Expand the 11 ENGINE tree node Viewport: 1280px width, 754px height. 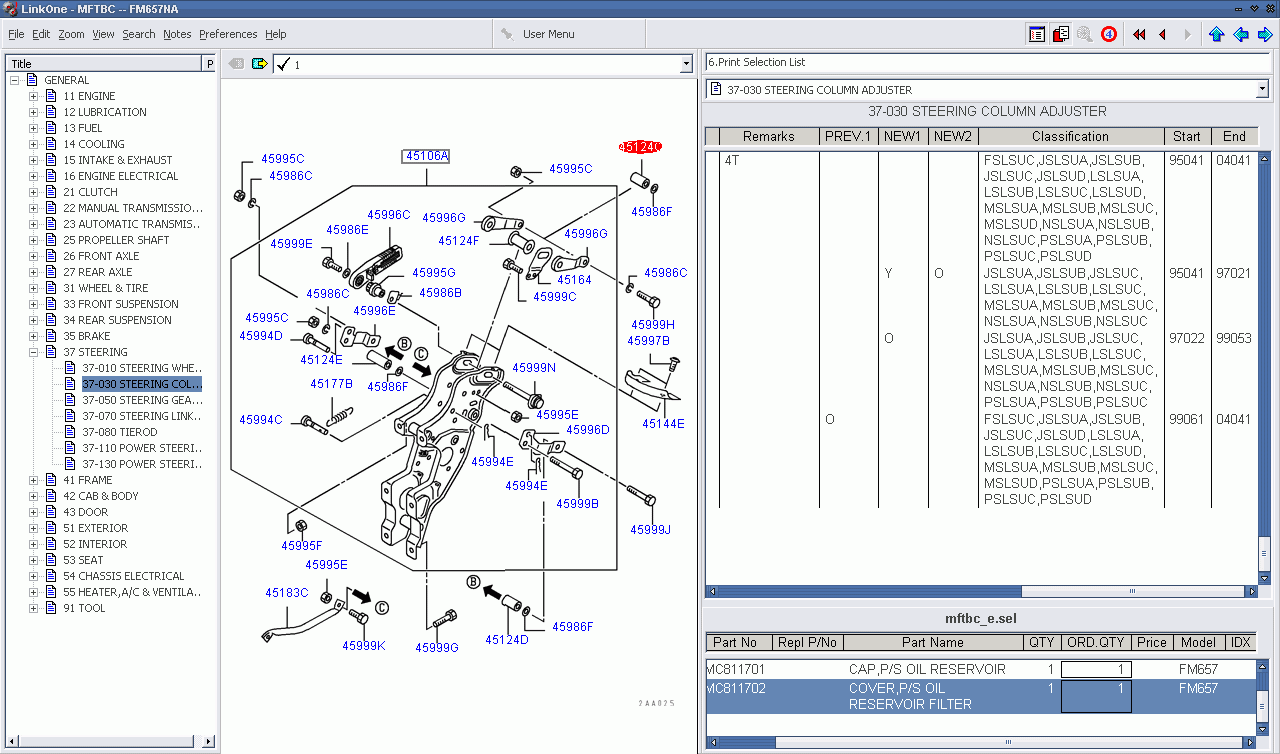click(33, 96)
